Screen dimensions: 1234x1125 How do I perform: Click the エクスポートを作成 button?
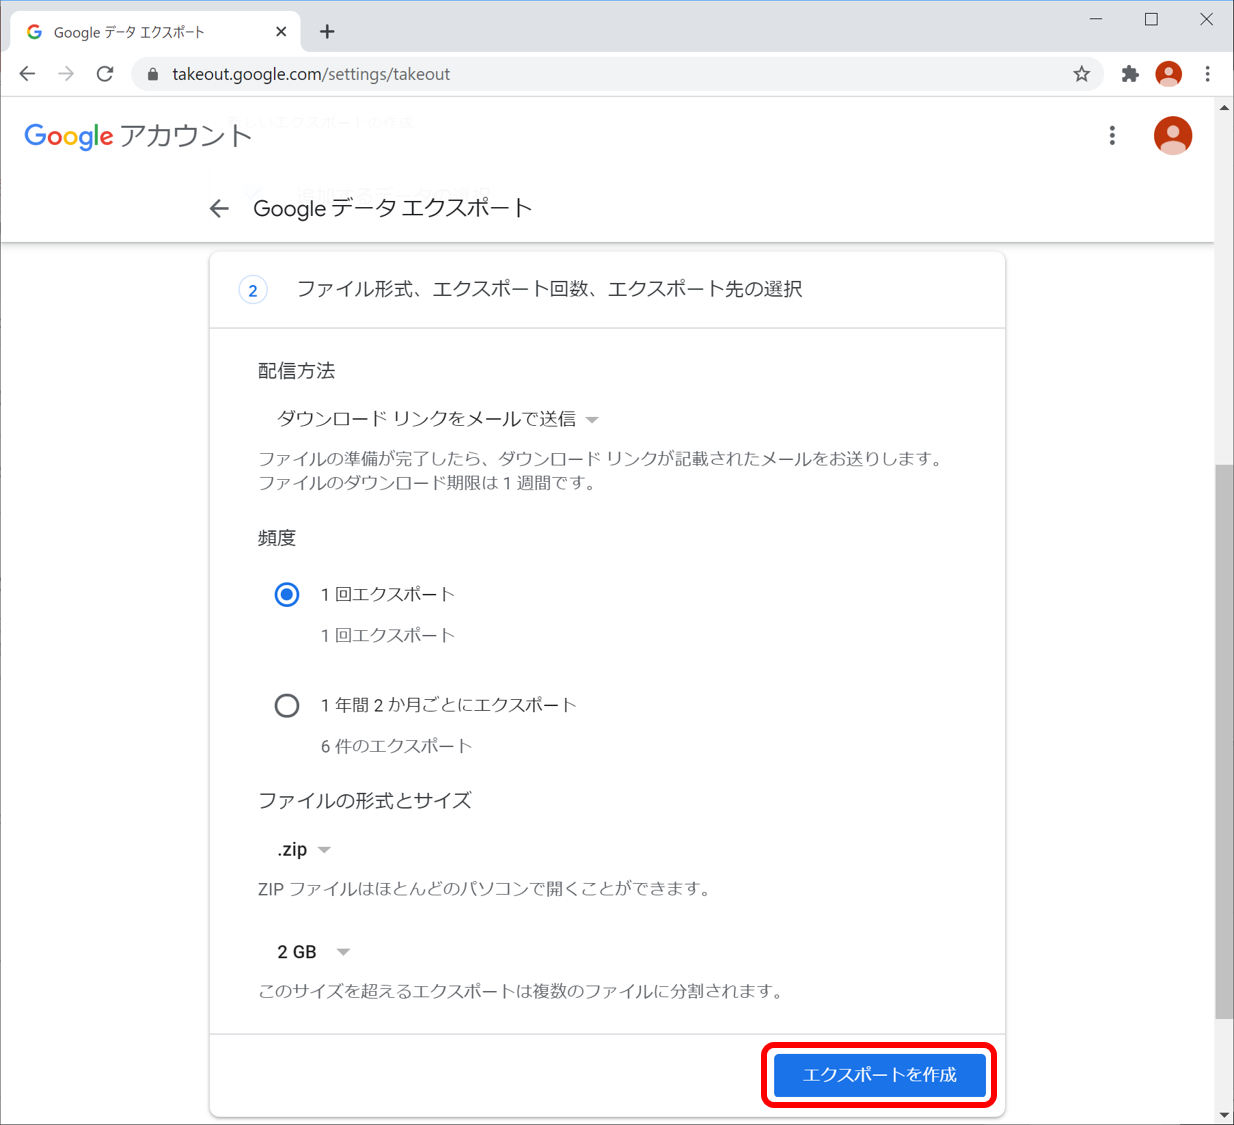(x=880, y=1075)
